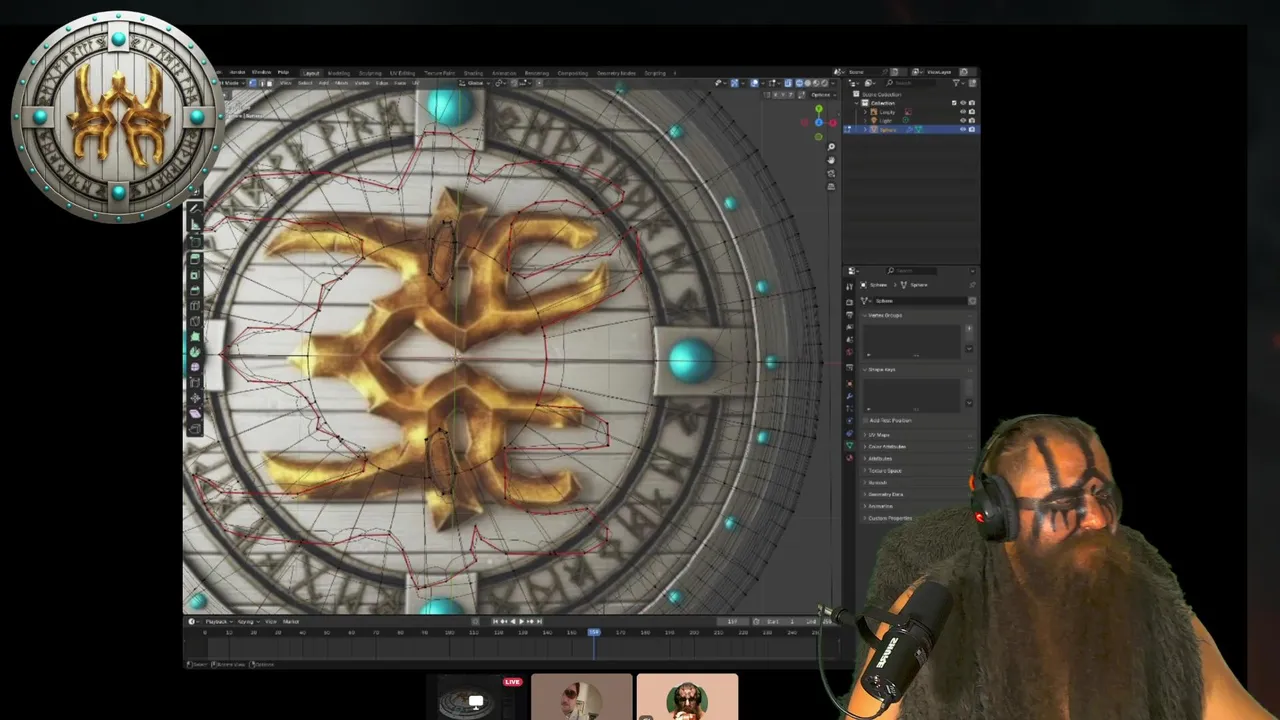Toggle X-ray display in viewport header

point(788,83)
